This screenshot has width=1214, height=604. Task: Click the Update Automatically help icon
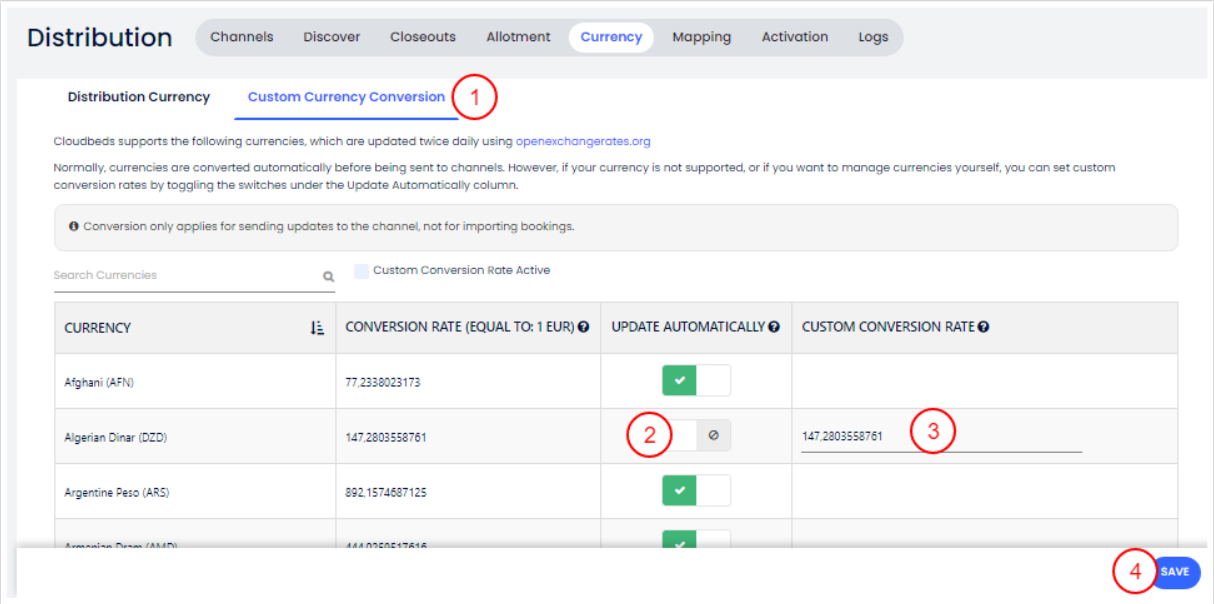point(774,328)
